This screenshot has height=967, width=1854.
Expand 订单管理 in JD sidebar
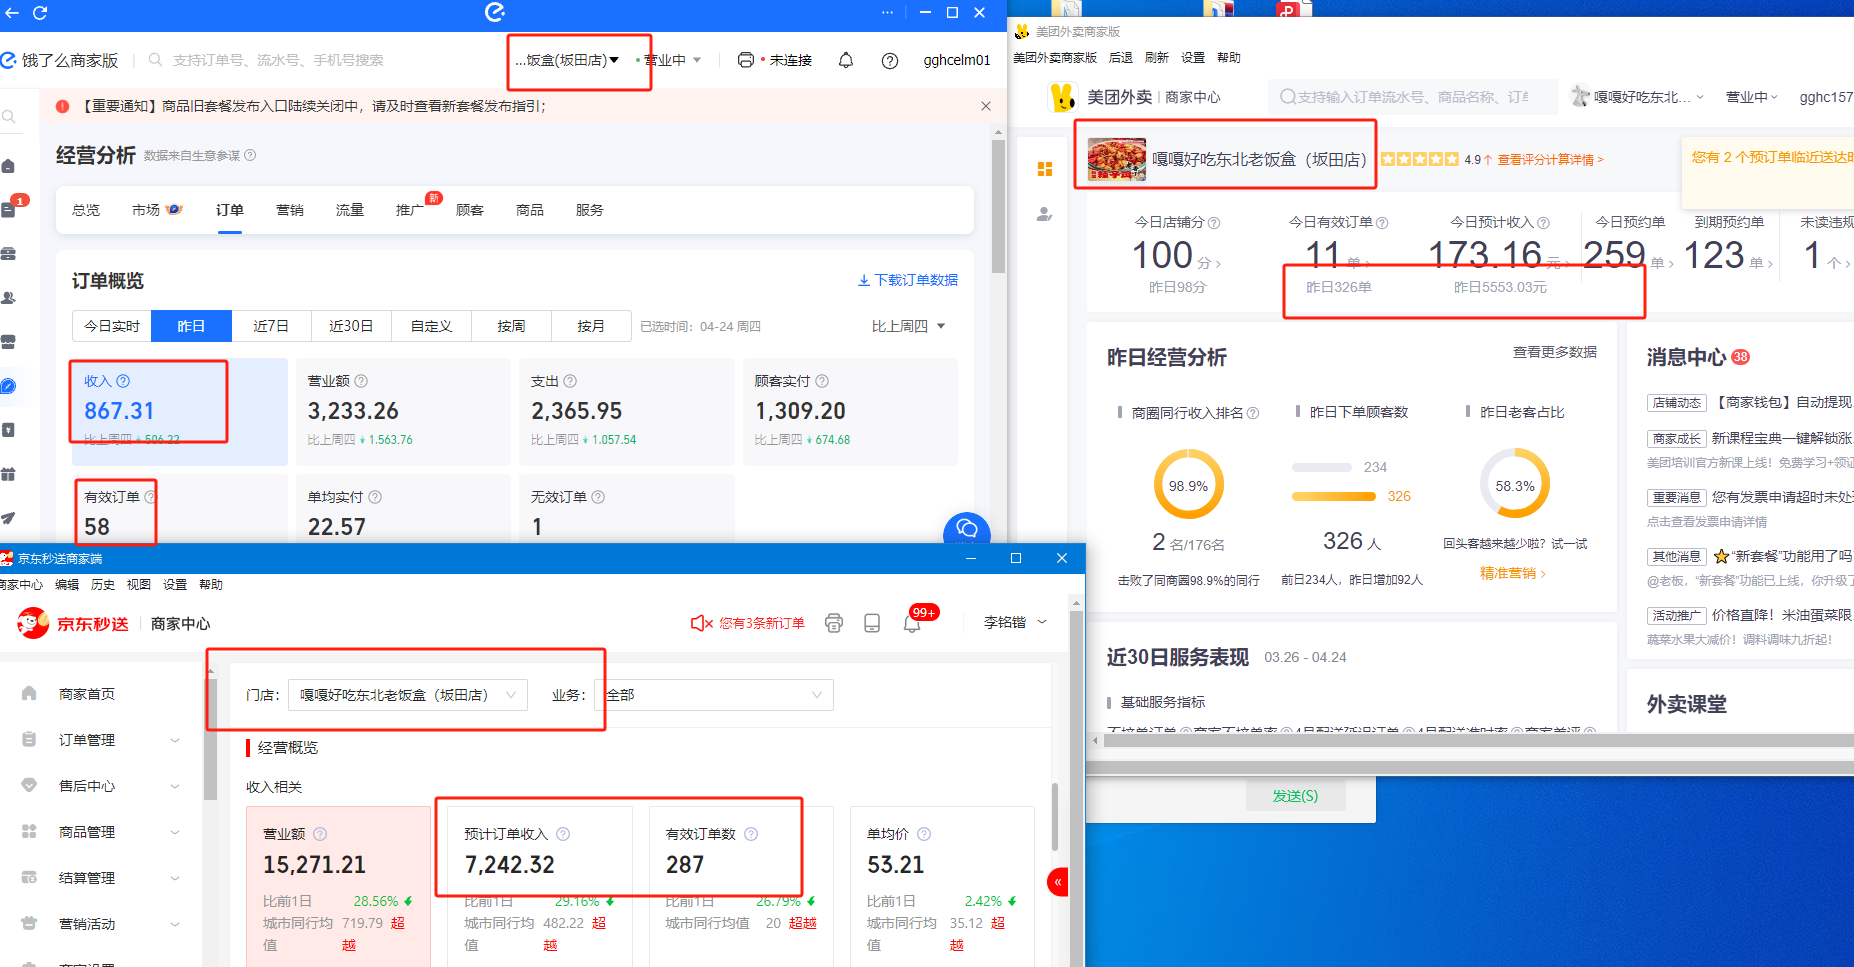pyautogui.click(x=103, y=740)
